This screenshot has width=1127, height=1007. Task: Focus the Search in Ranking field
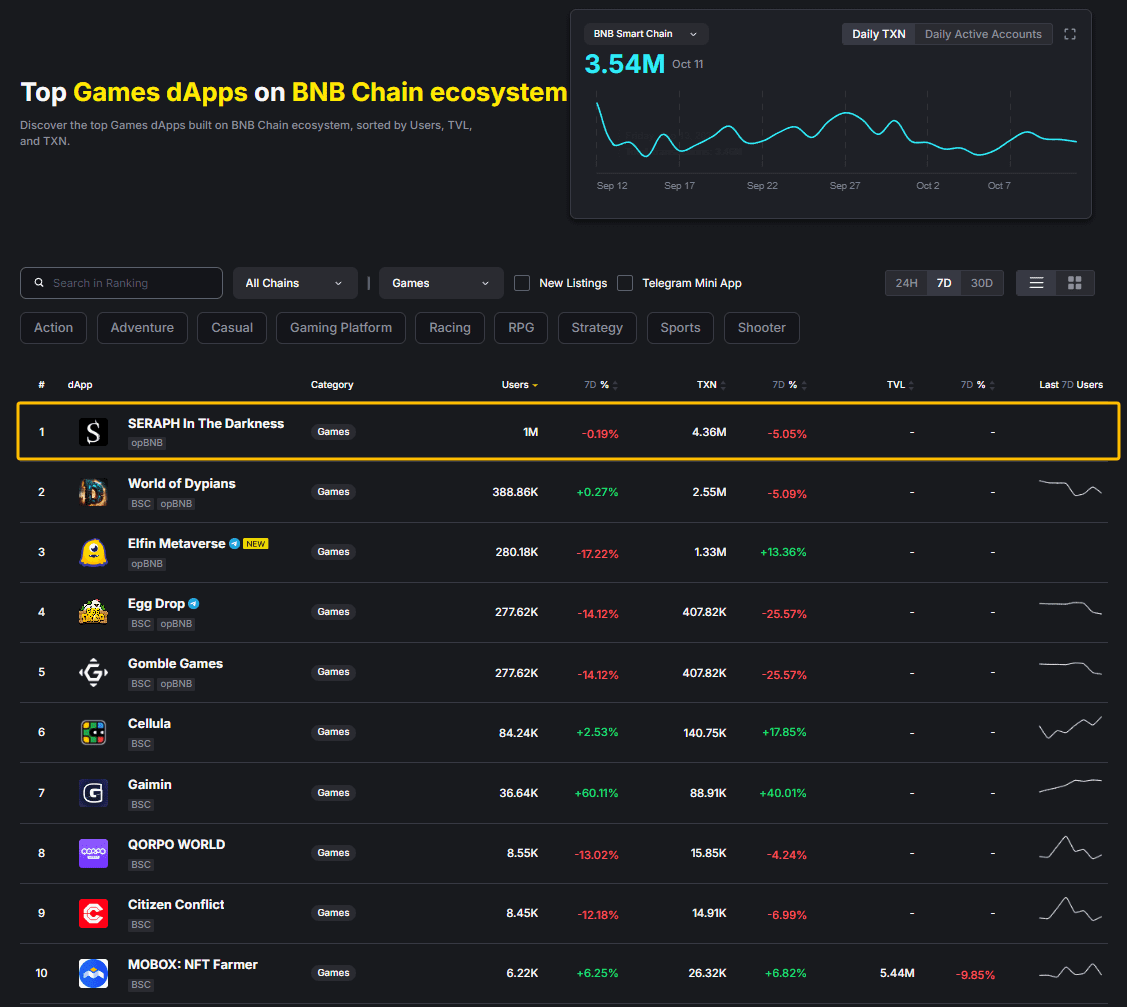[130, 283]
